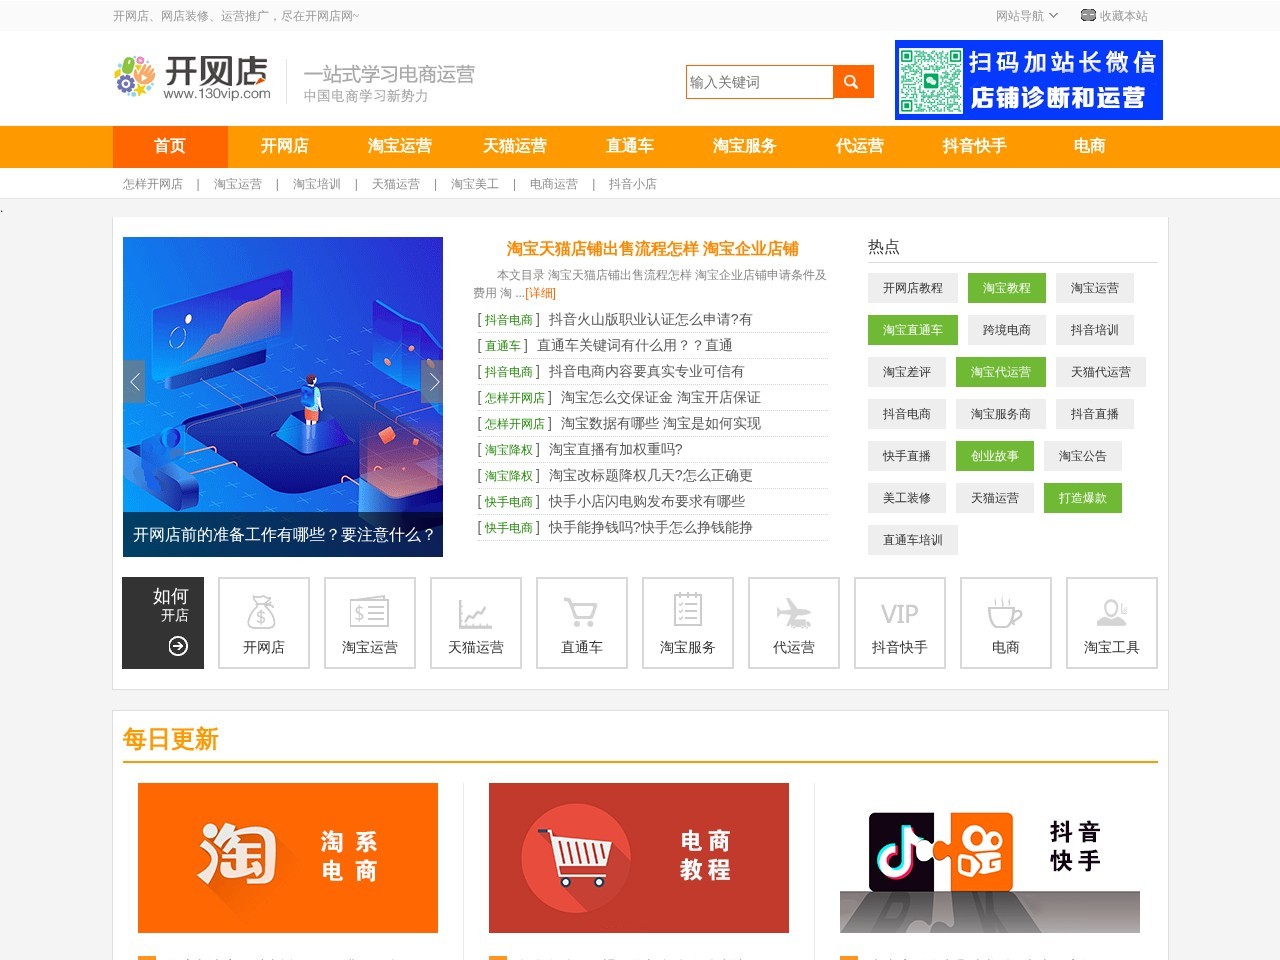
Task: Click the 跨境电商 hot tag
Action: pos(1007,330)
